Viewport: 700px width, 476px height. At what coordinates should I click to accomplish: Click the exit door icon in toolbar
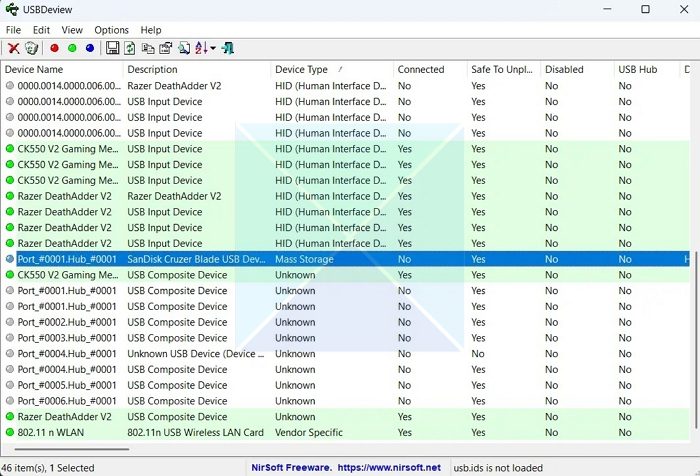click(x=229, y=48)
